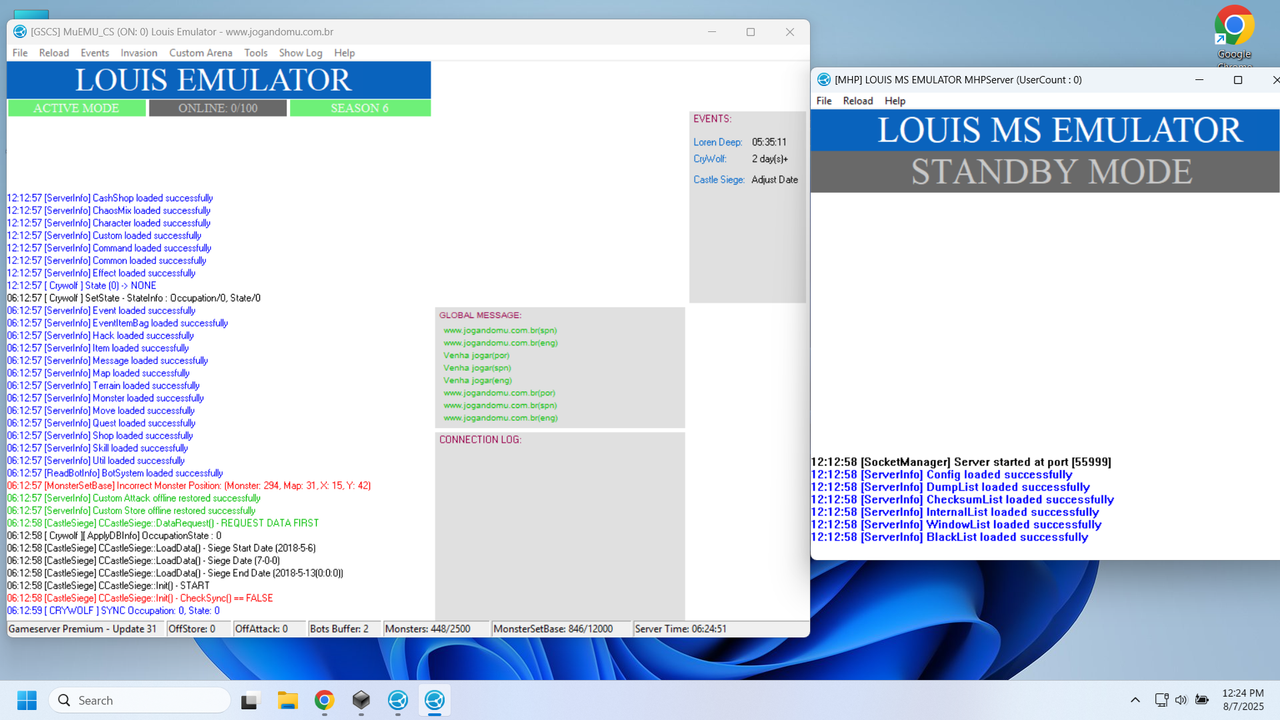The height and width of the screenshot is (720, 1280).
Task: Click the black cube app taskbar icon
Action: tap(361, 700)
